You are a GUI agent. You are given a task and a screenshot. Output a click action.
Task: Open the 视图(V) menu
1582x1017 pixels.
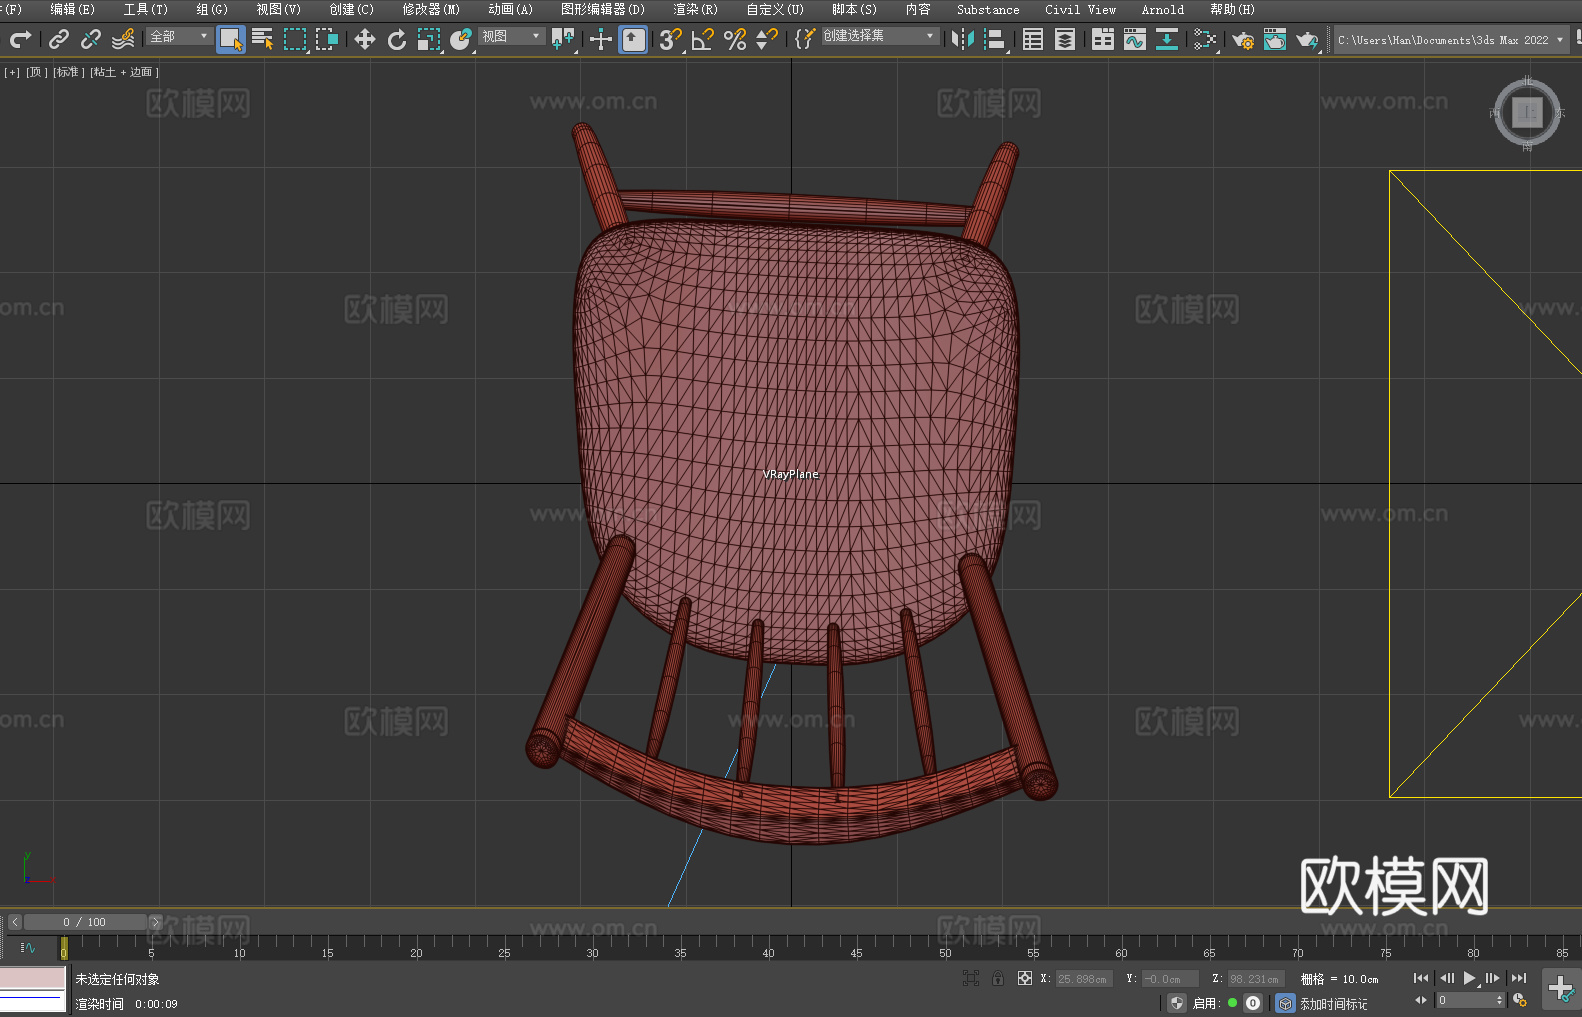(x=278, y=9)
